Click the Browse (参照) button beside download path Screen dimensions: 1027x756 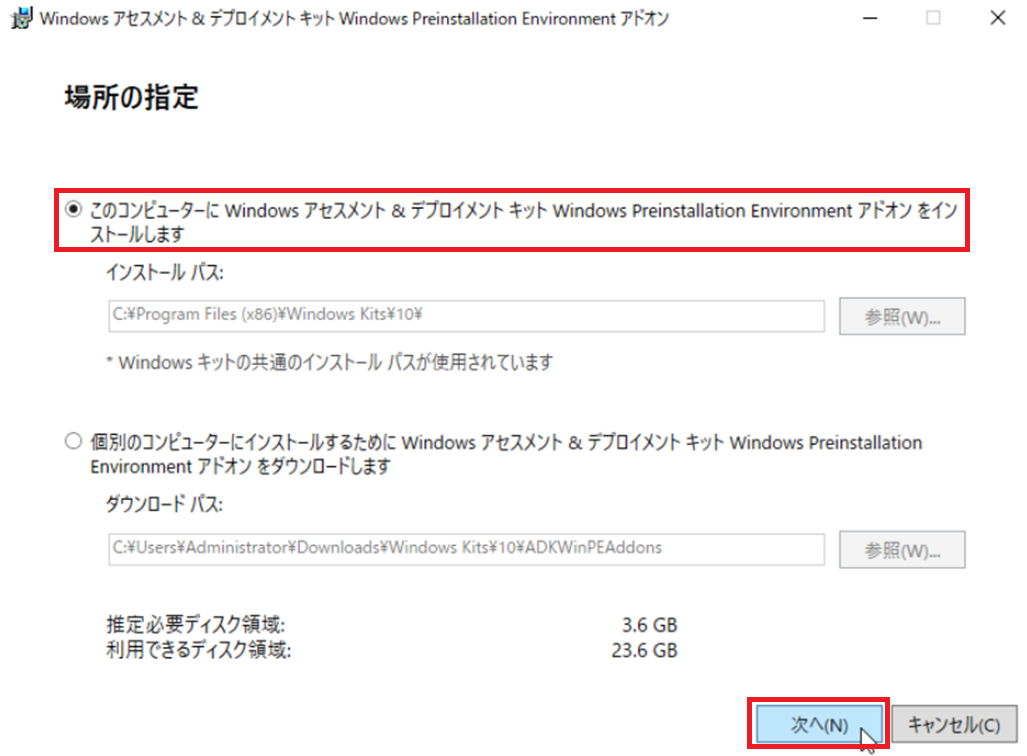[902, 550]
